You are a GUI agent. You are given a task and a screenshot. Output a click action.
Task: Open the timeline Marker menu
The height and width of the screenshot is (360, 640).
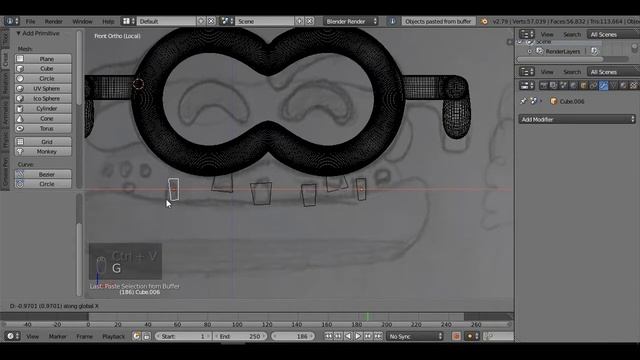click(x=58, y=336)
